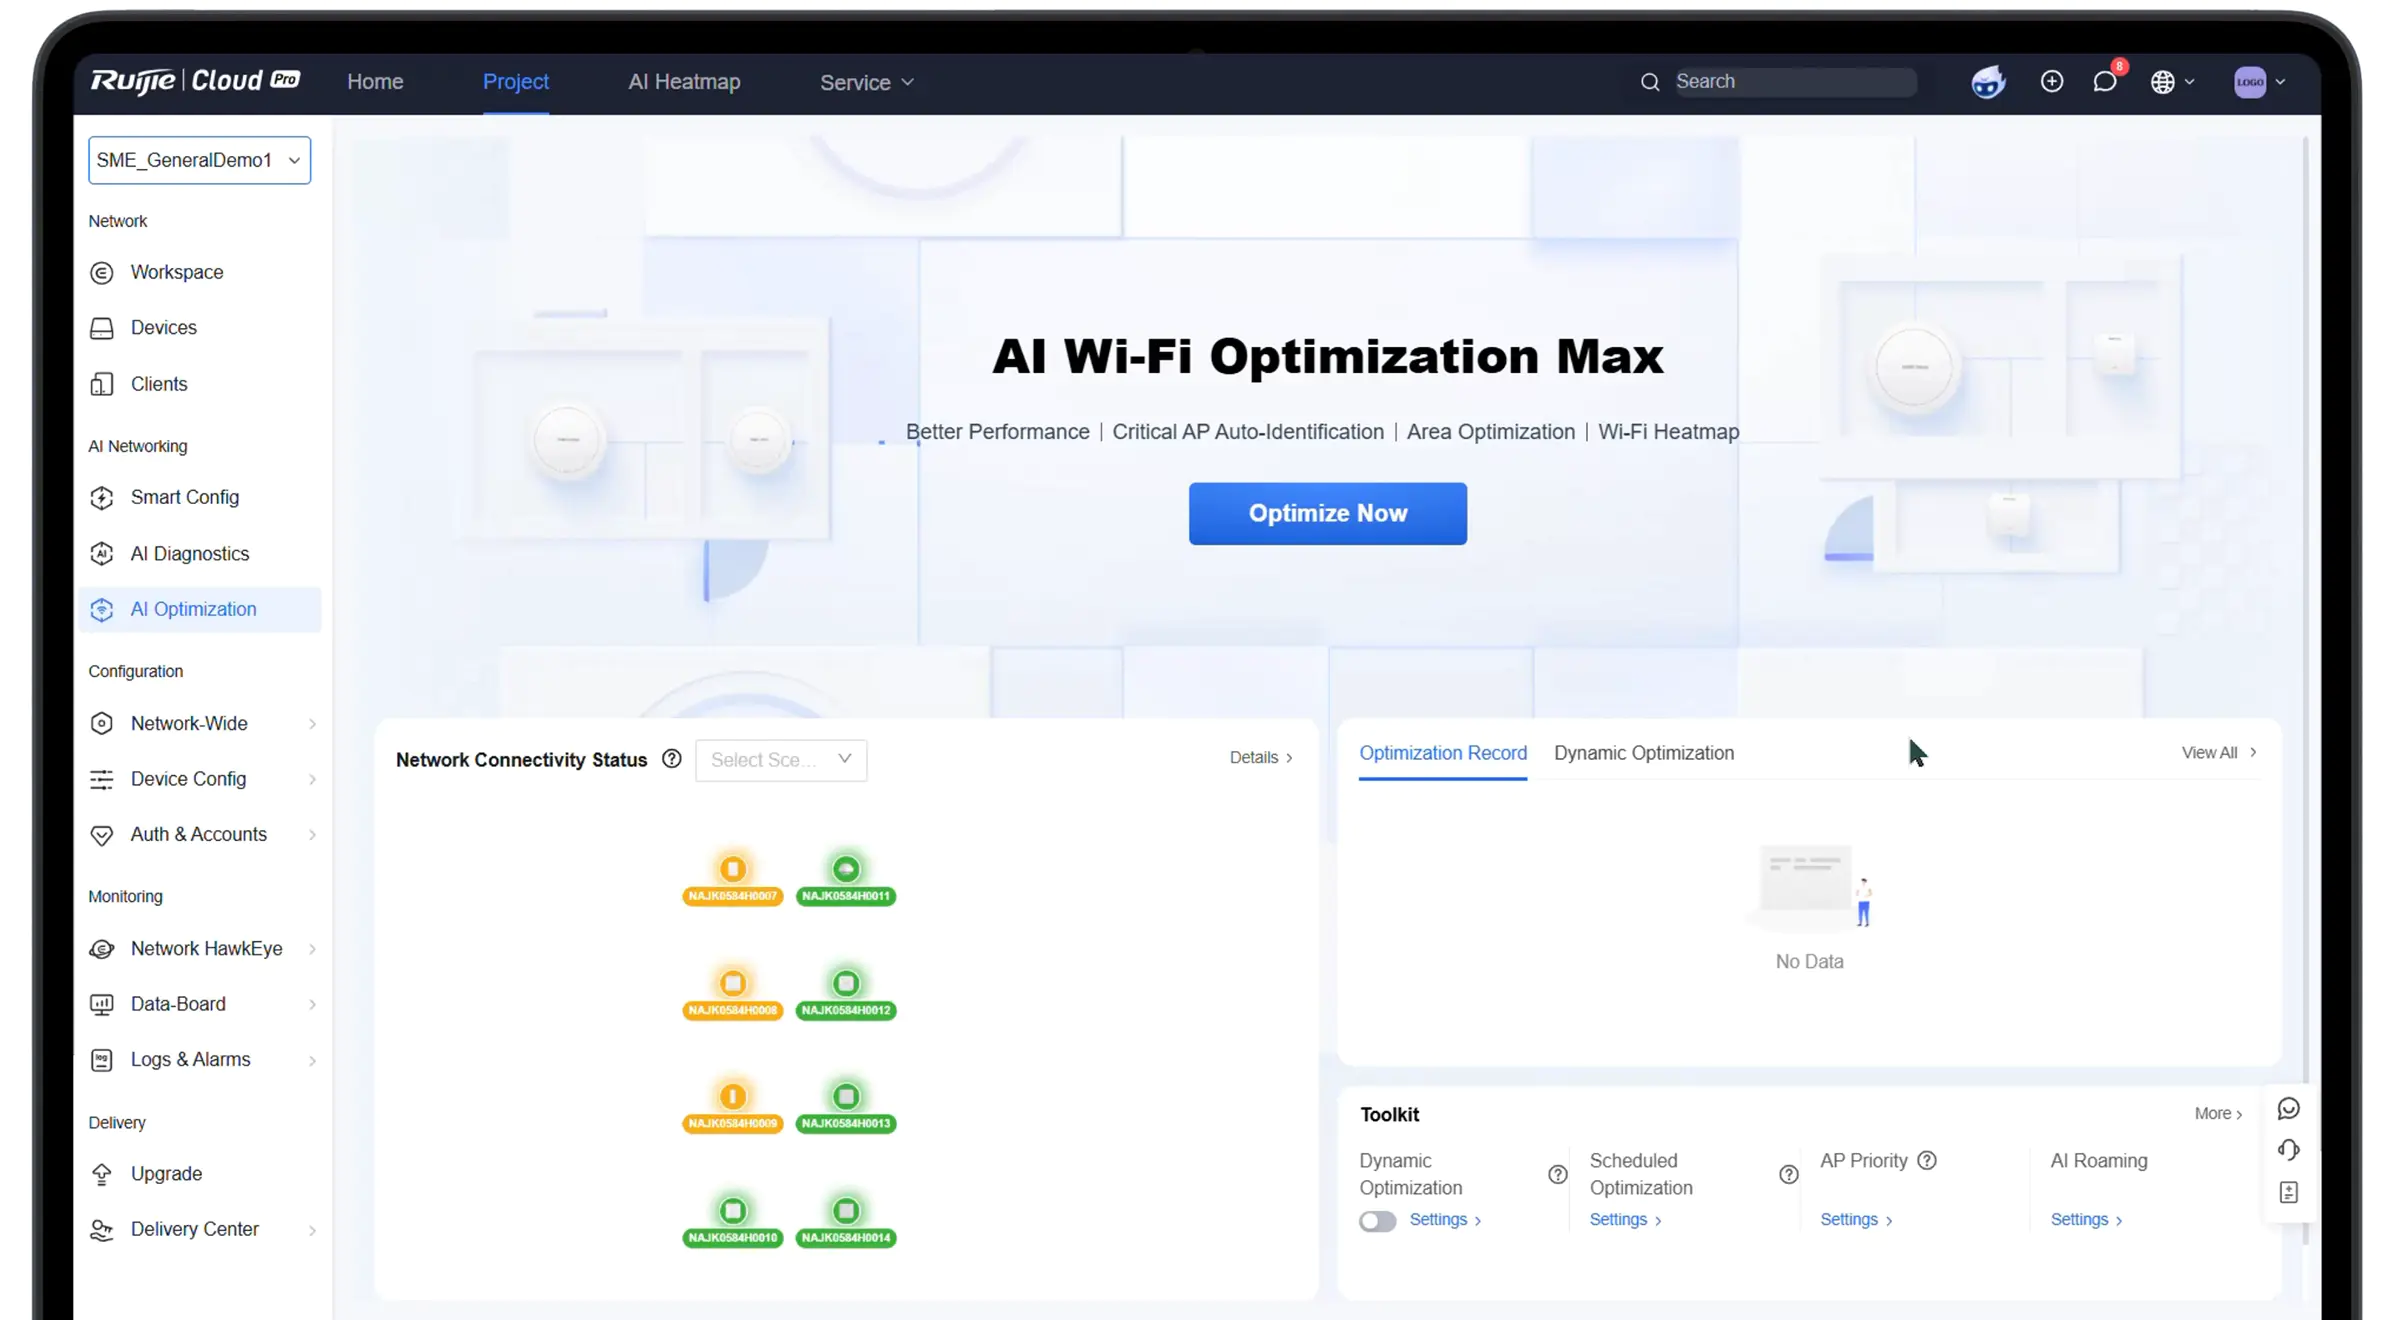
Task: Open the notifications chat bubble icon
Action: coord(2104,82)
